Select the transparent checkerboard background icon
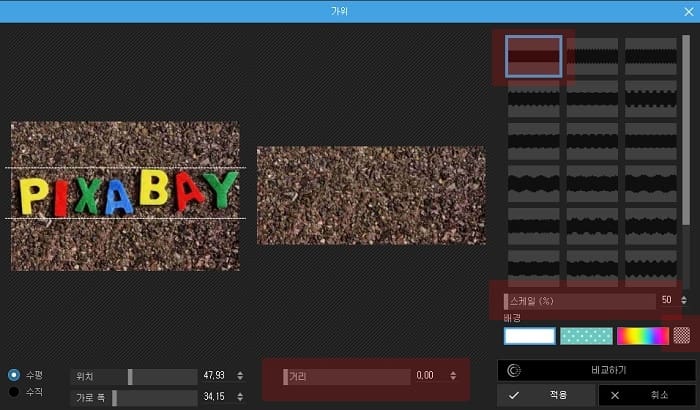The height and width of the screenshot is (410, 700). pyautogui.click(x=682, y=335)
